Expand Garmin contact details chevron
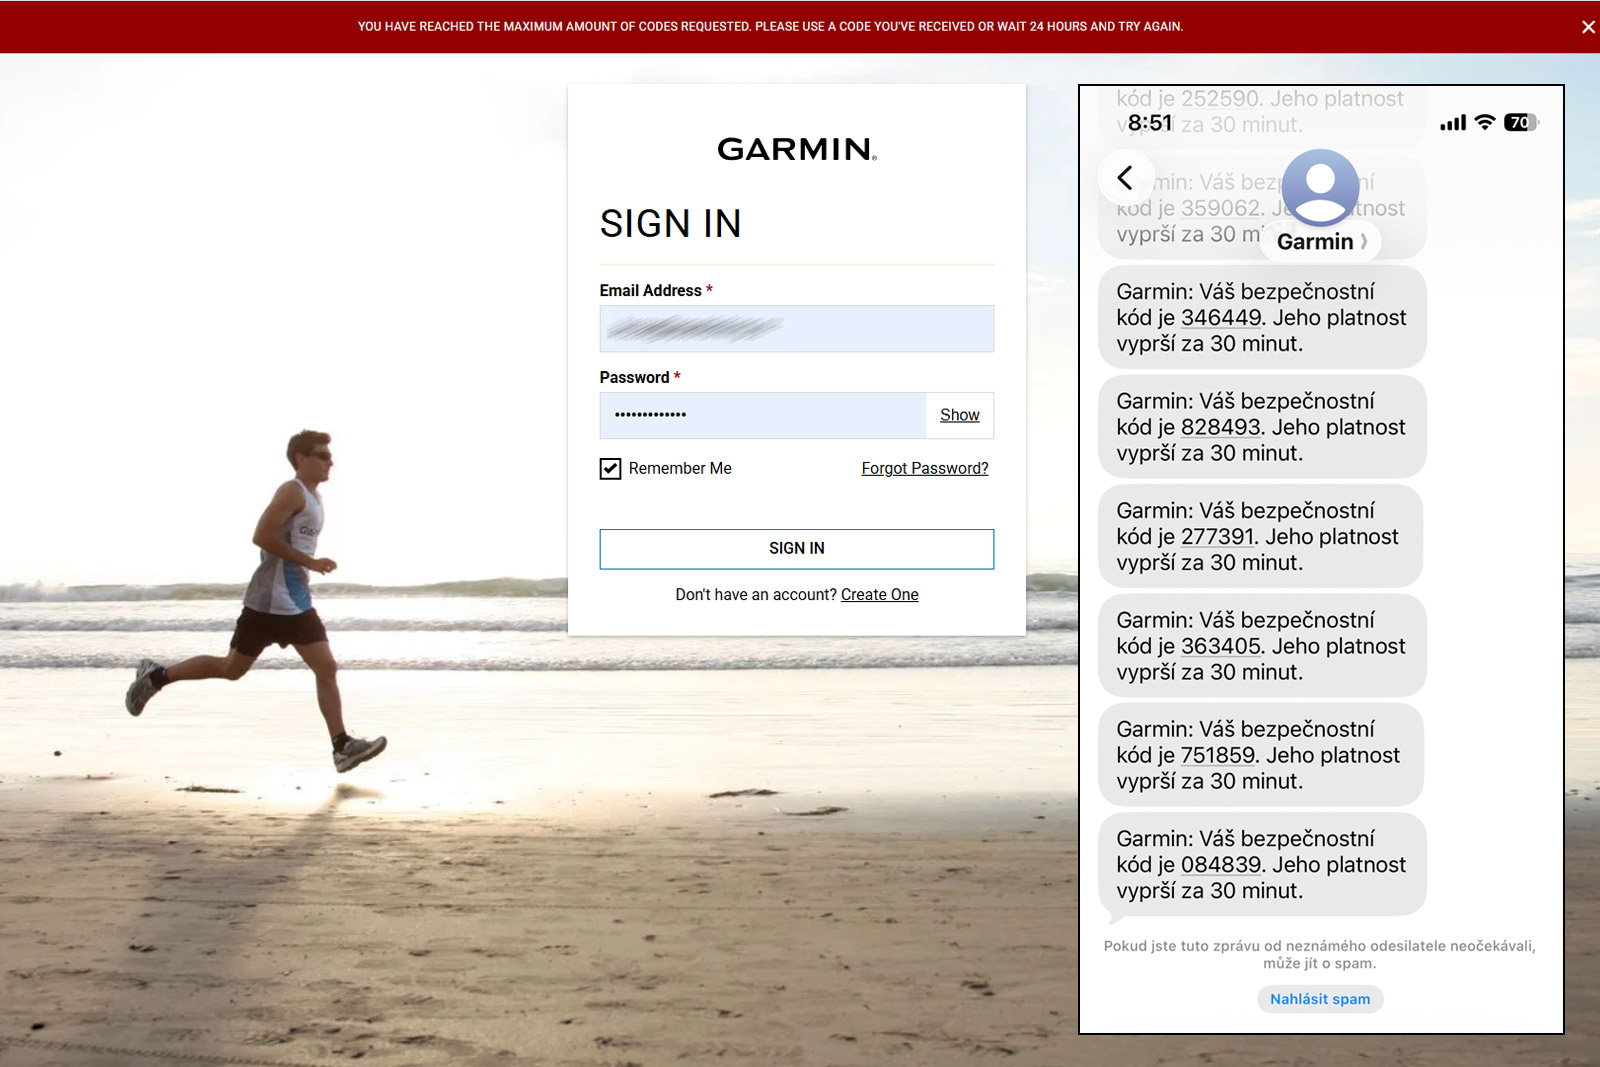The width and height of the screenshot is (1600, 1067). (1364, 242)
